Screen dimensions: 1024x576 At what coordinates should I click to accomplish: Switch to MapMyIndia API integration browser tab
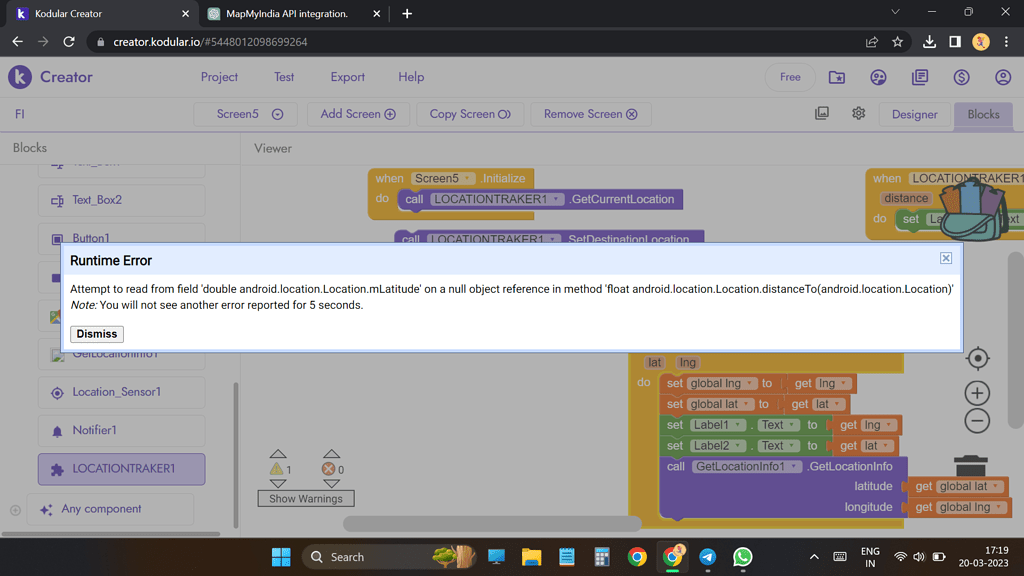point(287,14)
